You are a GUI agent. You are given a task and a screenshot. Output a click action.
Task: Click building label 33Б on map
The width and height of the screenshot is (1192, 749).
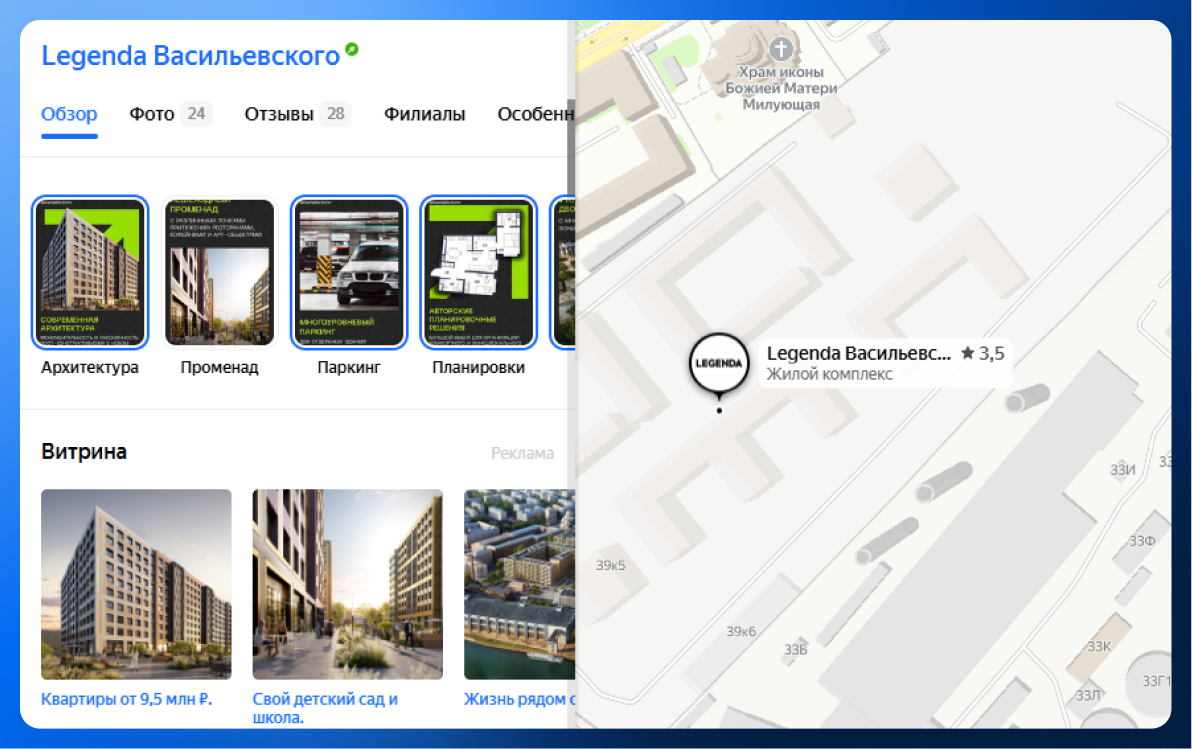(796, 649)
